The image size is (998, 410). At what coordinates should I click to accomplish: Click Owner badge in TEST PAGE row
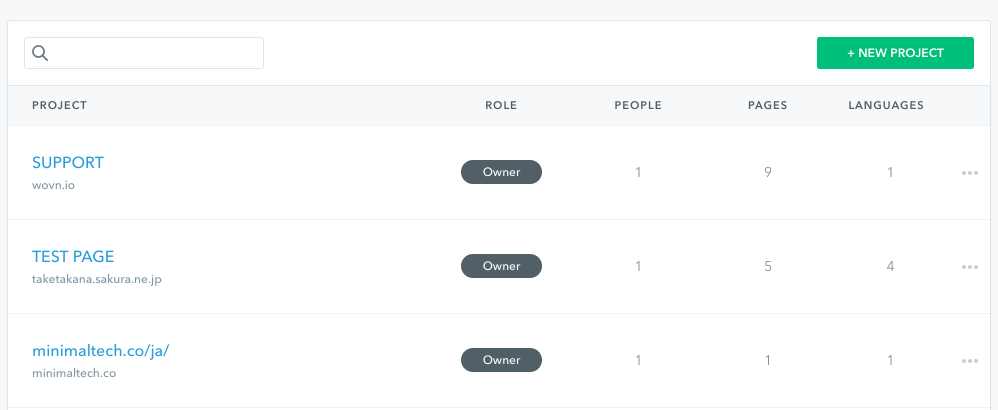(x=501, y=266)
